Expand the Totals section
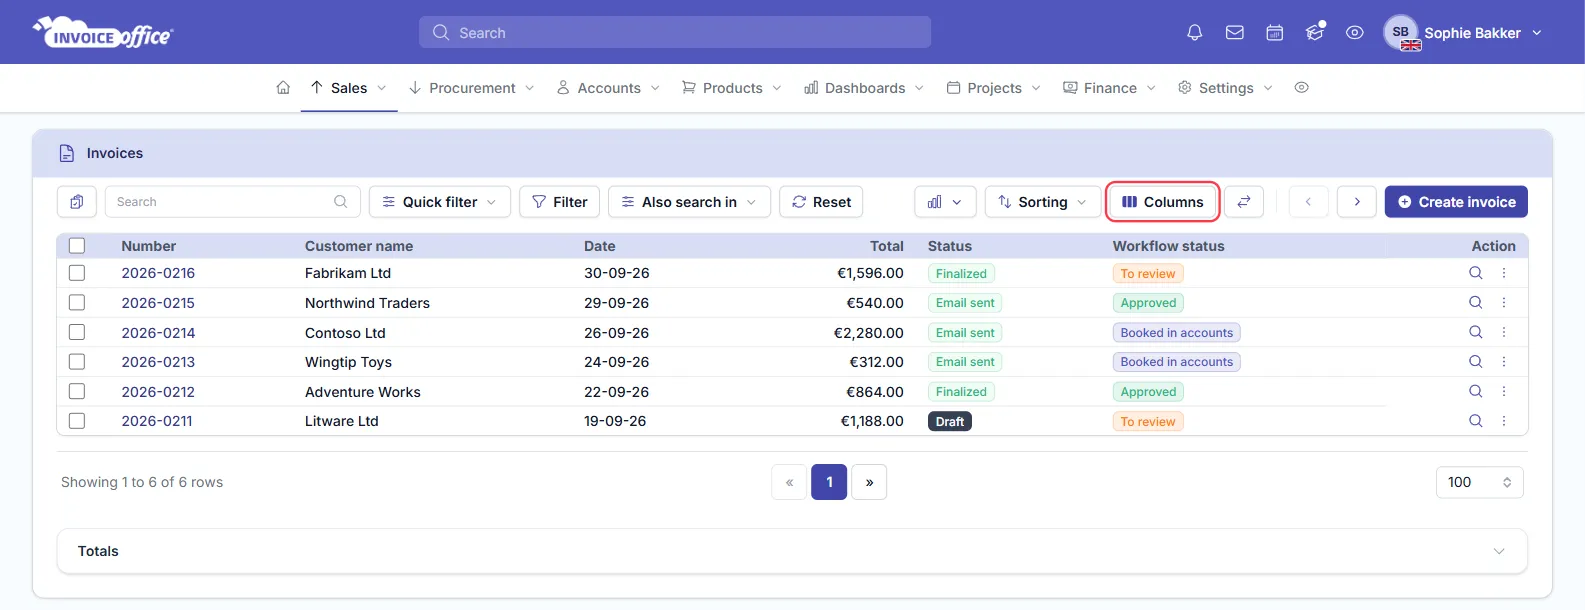1585x610 pixels. [x=792, y=551]
